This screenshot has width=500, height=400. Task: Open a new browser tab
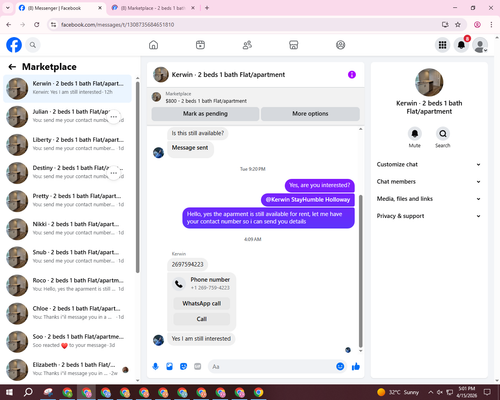[207, 8]
